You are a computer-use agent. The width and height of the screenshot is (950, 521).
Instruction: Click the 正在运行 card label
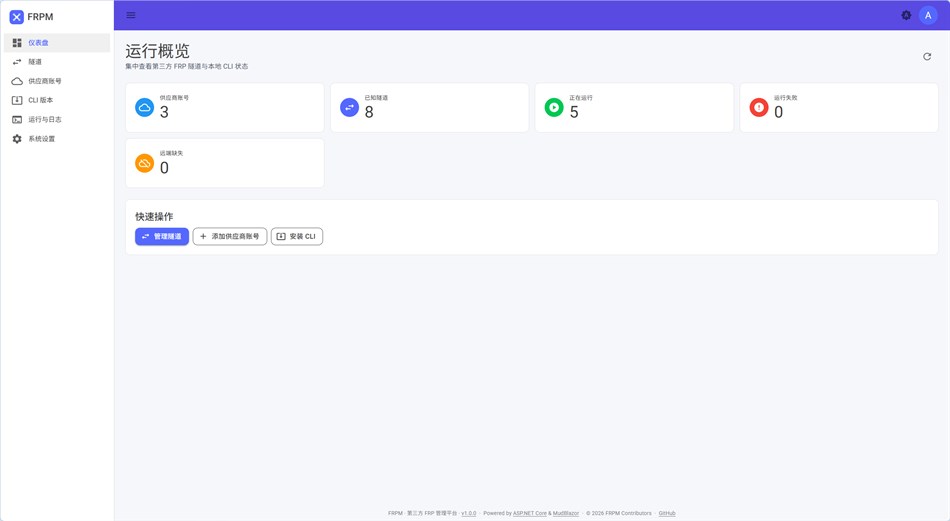click(x=581, y=98)
